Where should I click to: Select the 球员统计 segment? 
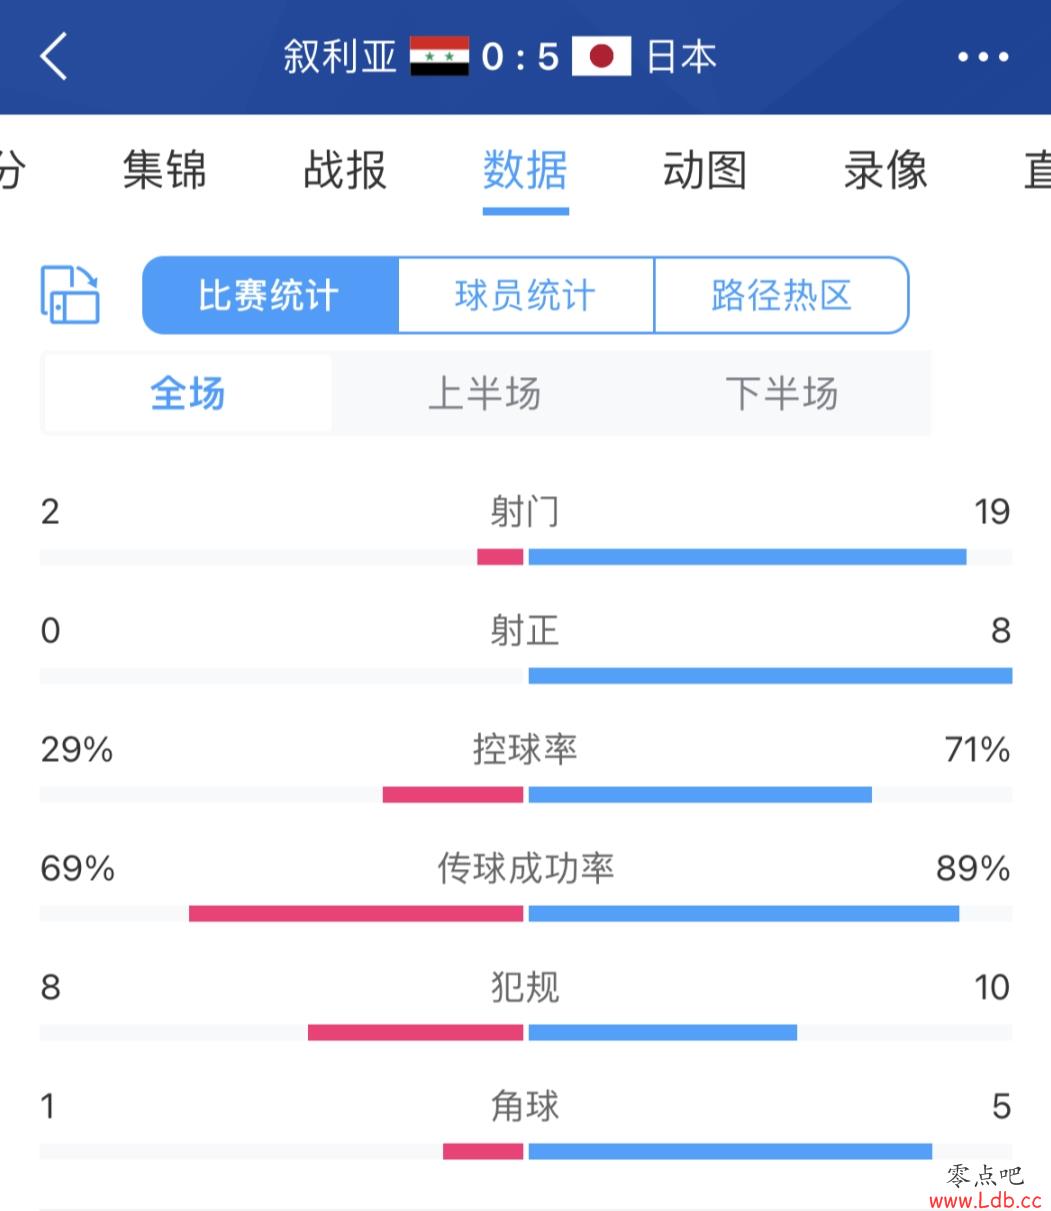526,295
